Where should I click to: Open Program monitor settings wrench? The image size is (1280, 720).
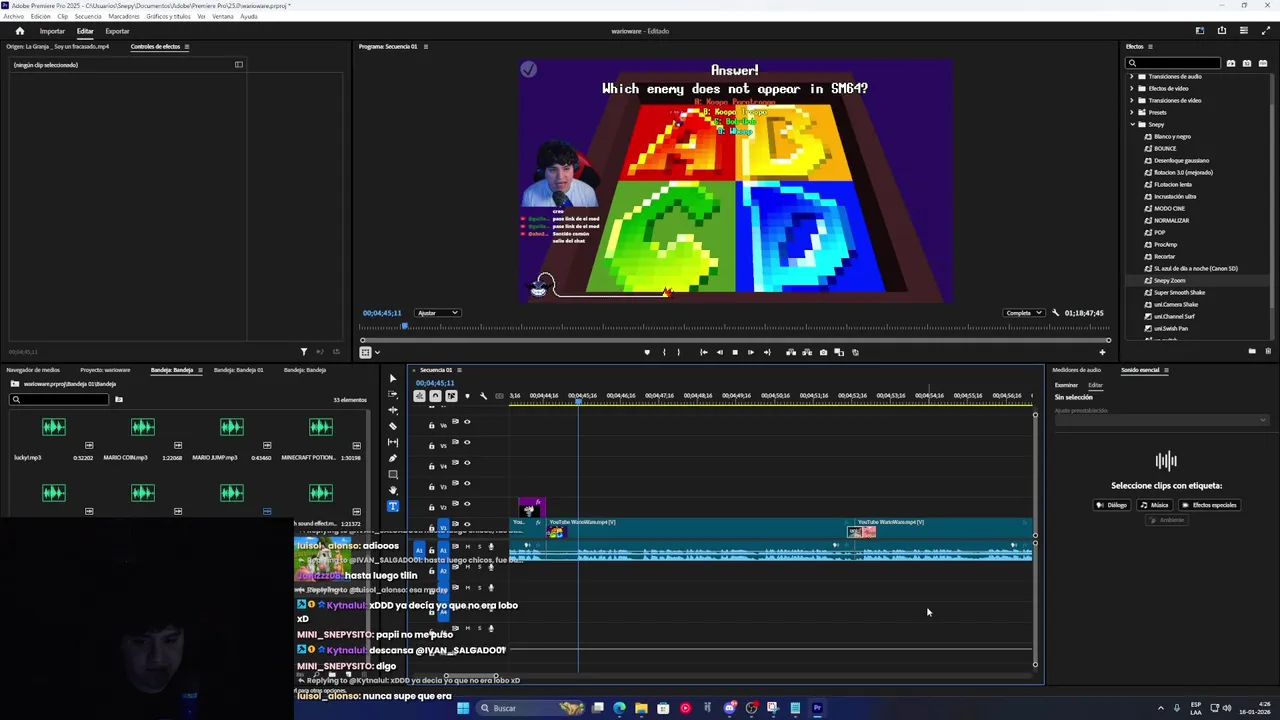[x=1055, y=313]
